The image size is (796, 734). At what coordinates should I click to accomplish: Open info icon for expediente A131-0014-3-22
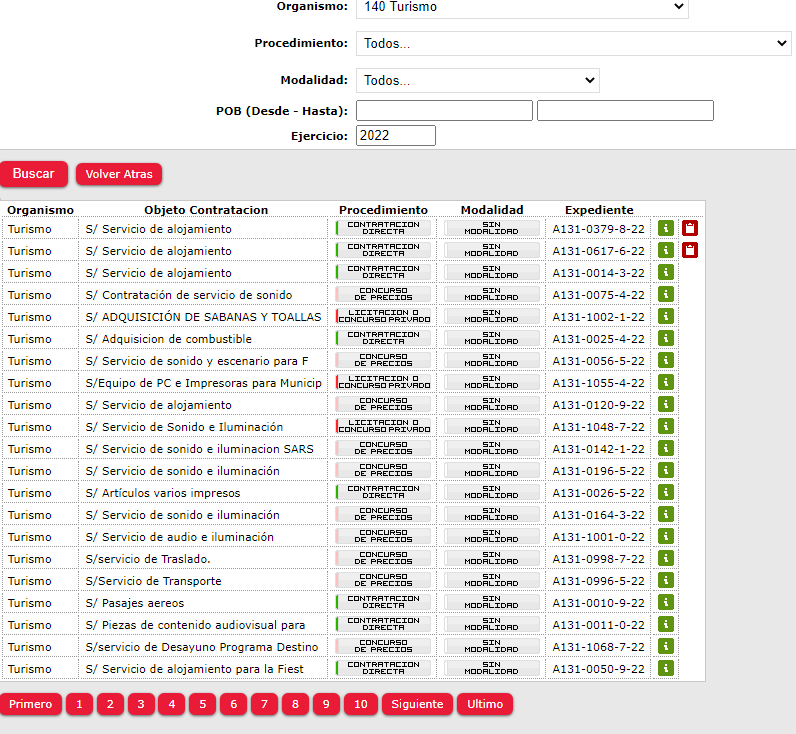[666, 272]
